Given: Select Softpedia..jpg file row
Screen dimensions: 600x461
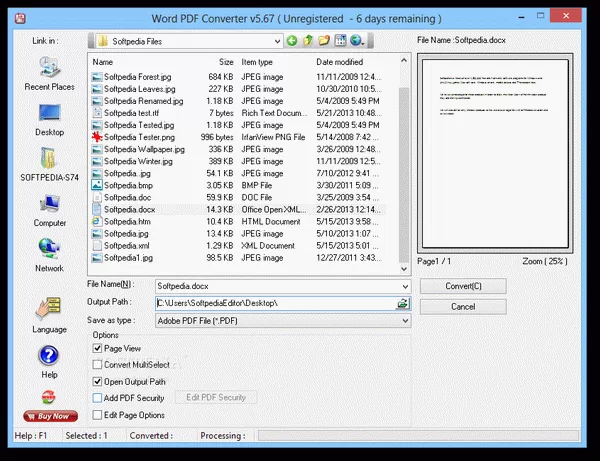Looking at the screenshot, I should tap(237, 173).
